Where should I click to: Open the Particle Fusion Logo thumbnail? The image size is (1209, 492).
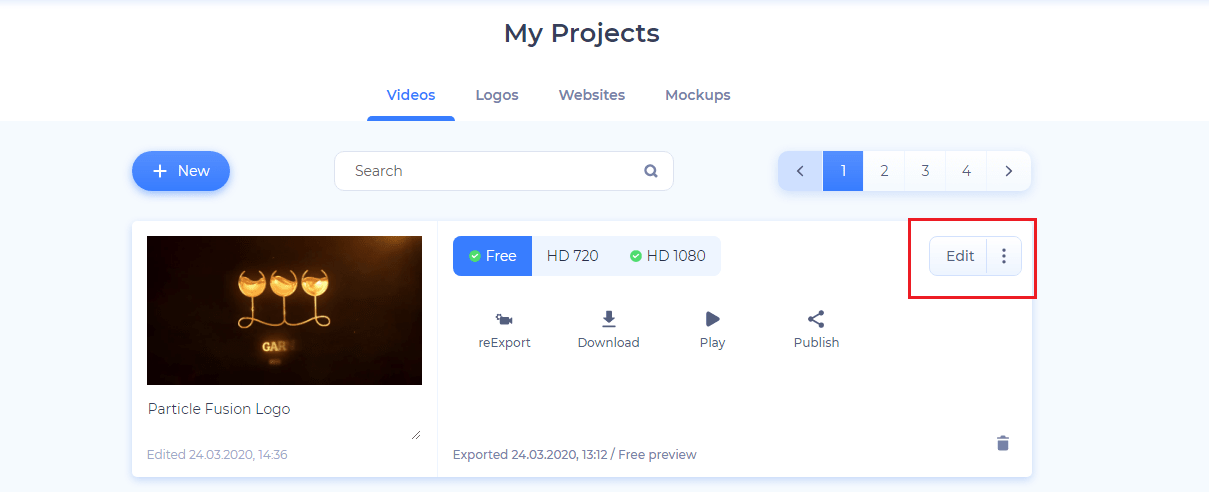pyautogui.click(x=284, y=310)
